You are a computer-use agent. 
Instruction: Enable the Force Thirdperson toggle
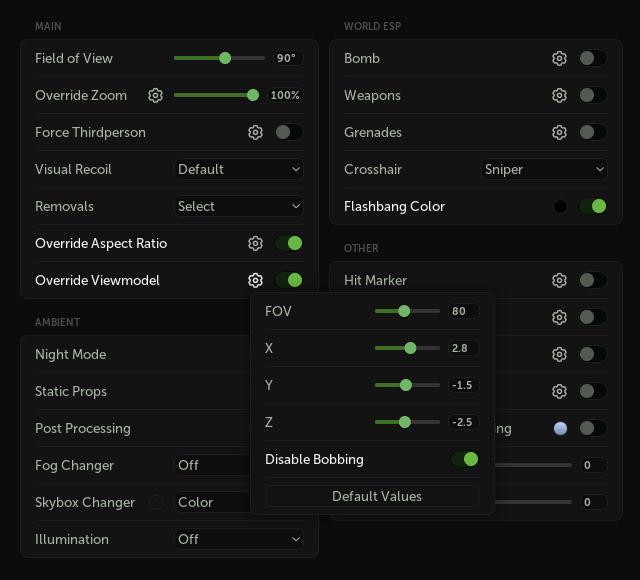(289, 133)
